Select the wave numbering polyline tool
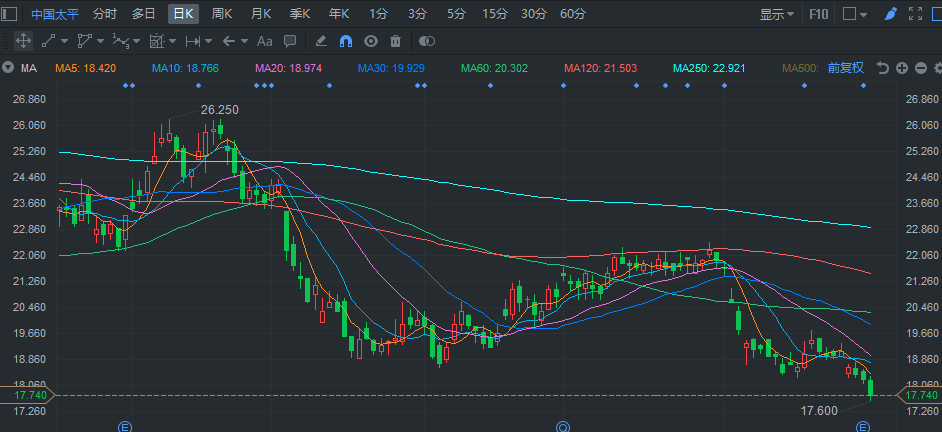This screenshot has height=432, width=942. 121,41
